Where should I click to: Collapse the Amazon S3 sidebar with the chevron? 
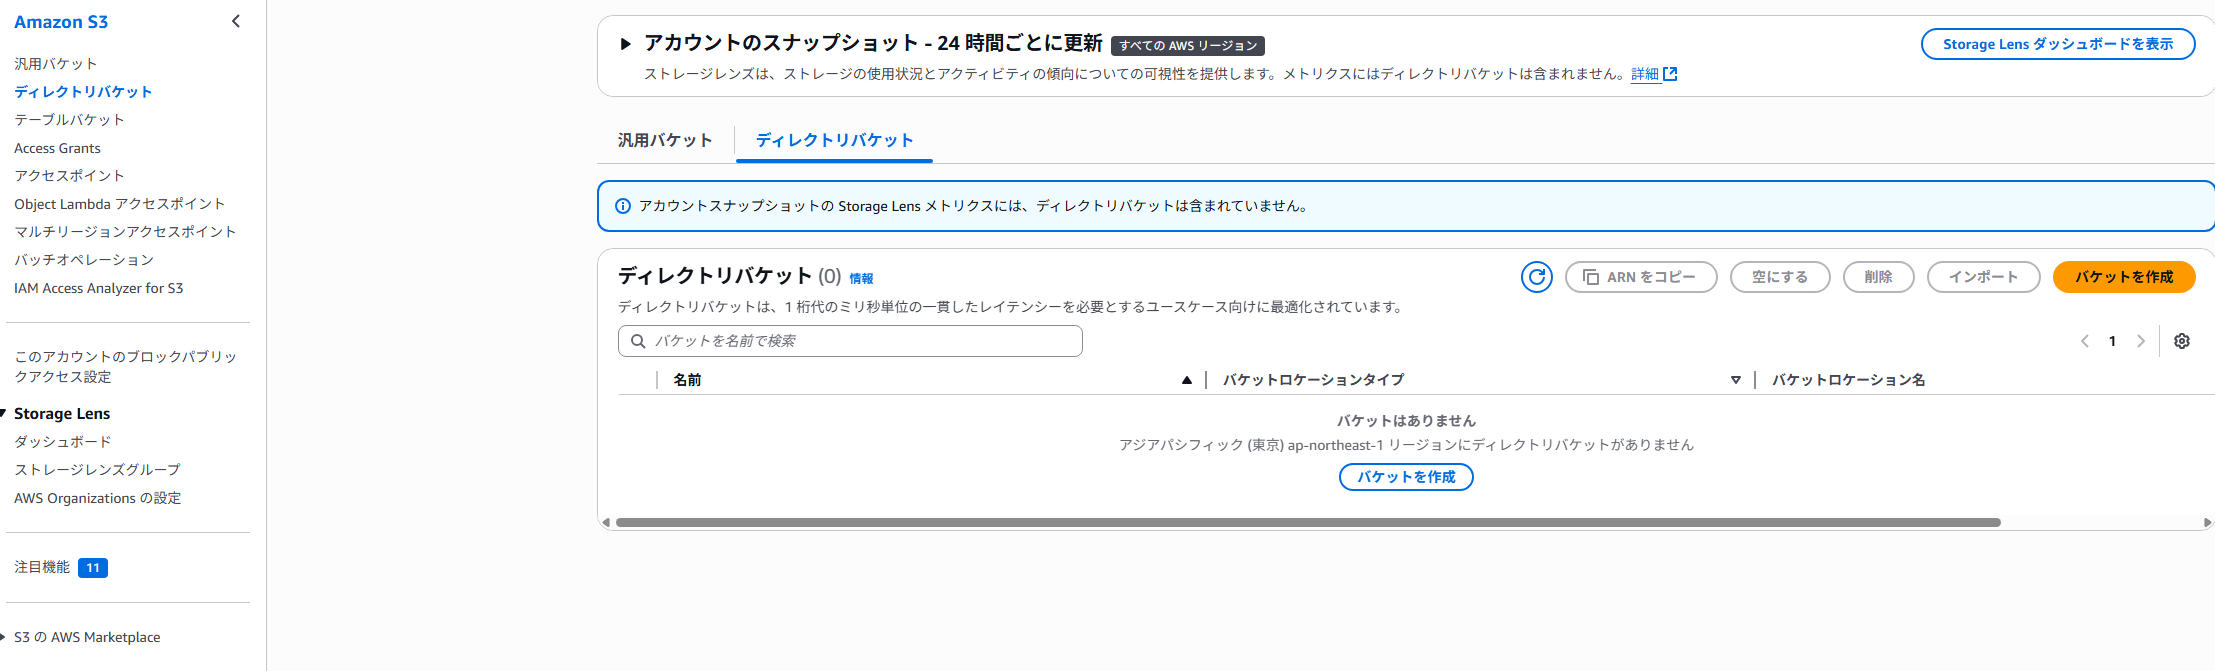click(236, 21)
